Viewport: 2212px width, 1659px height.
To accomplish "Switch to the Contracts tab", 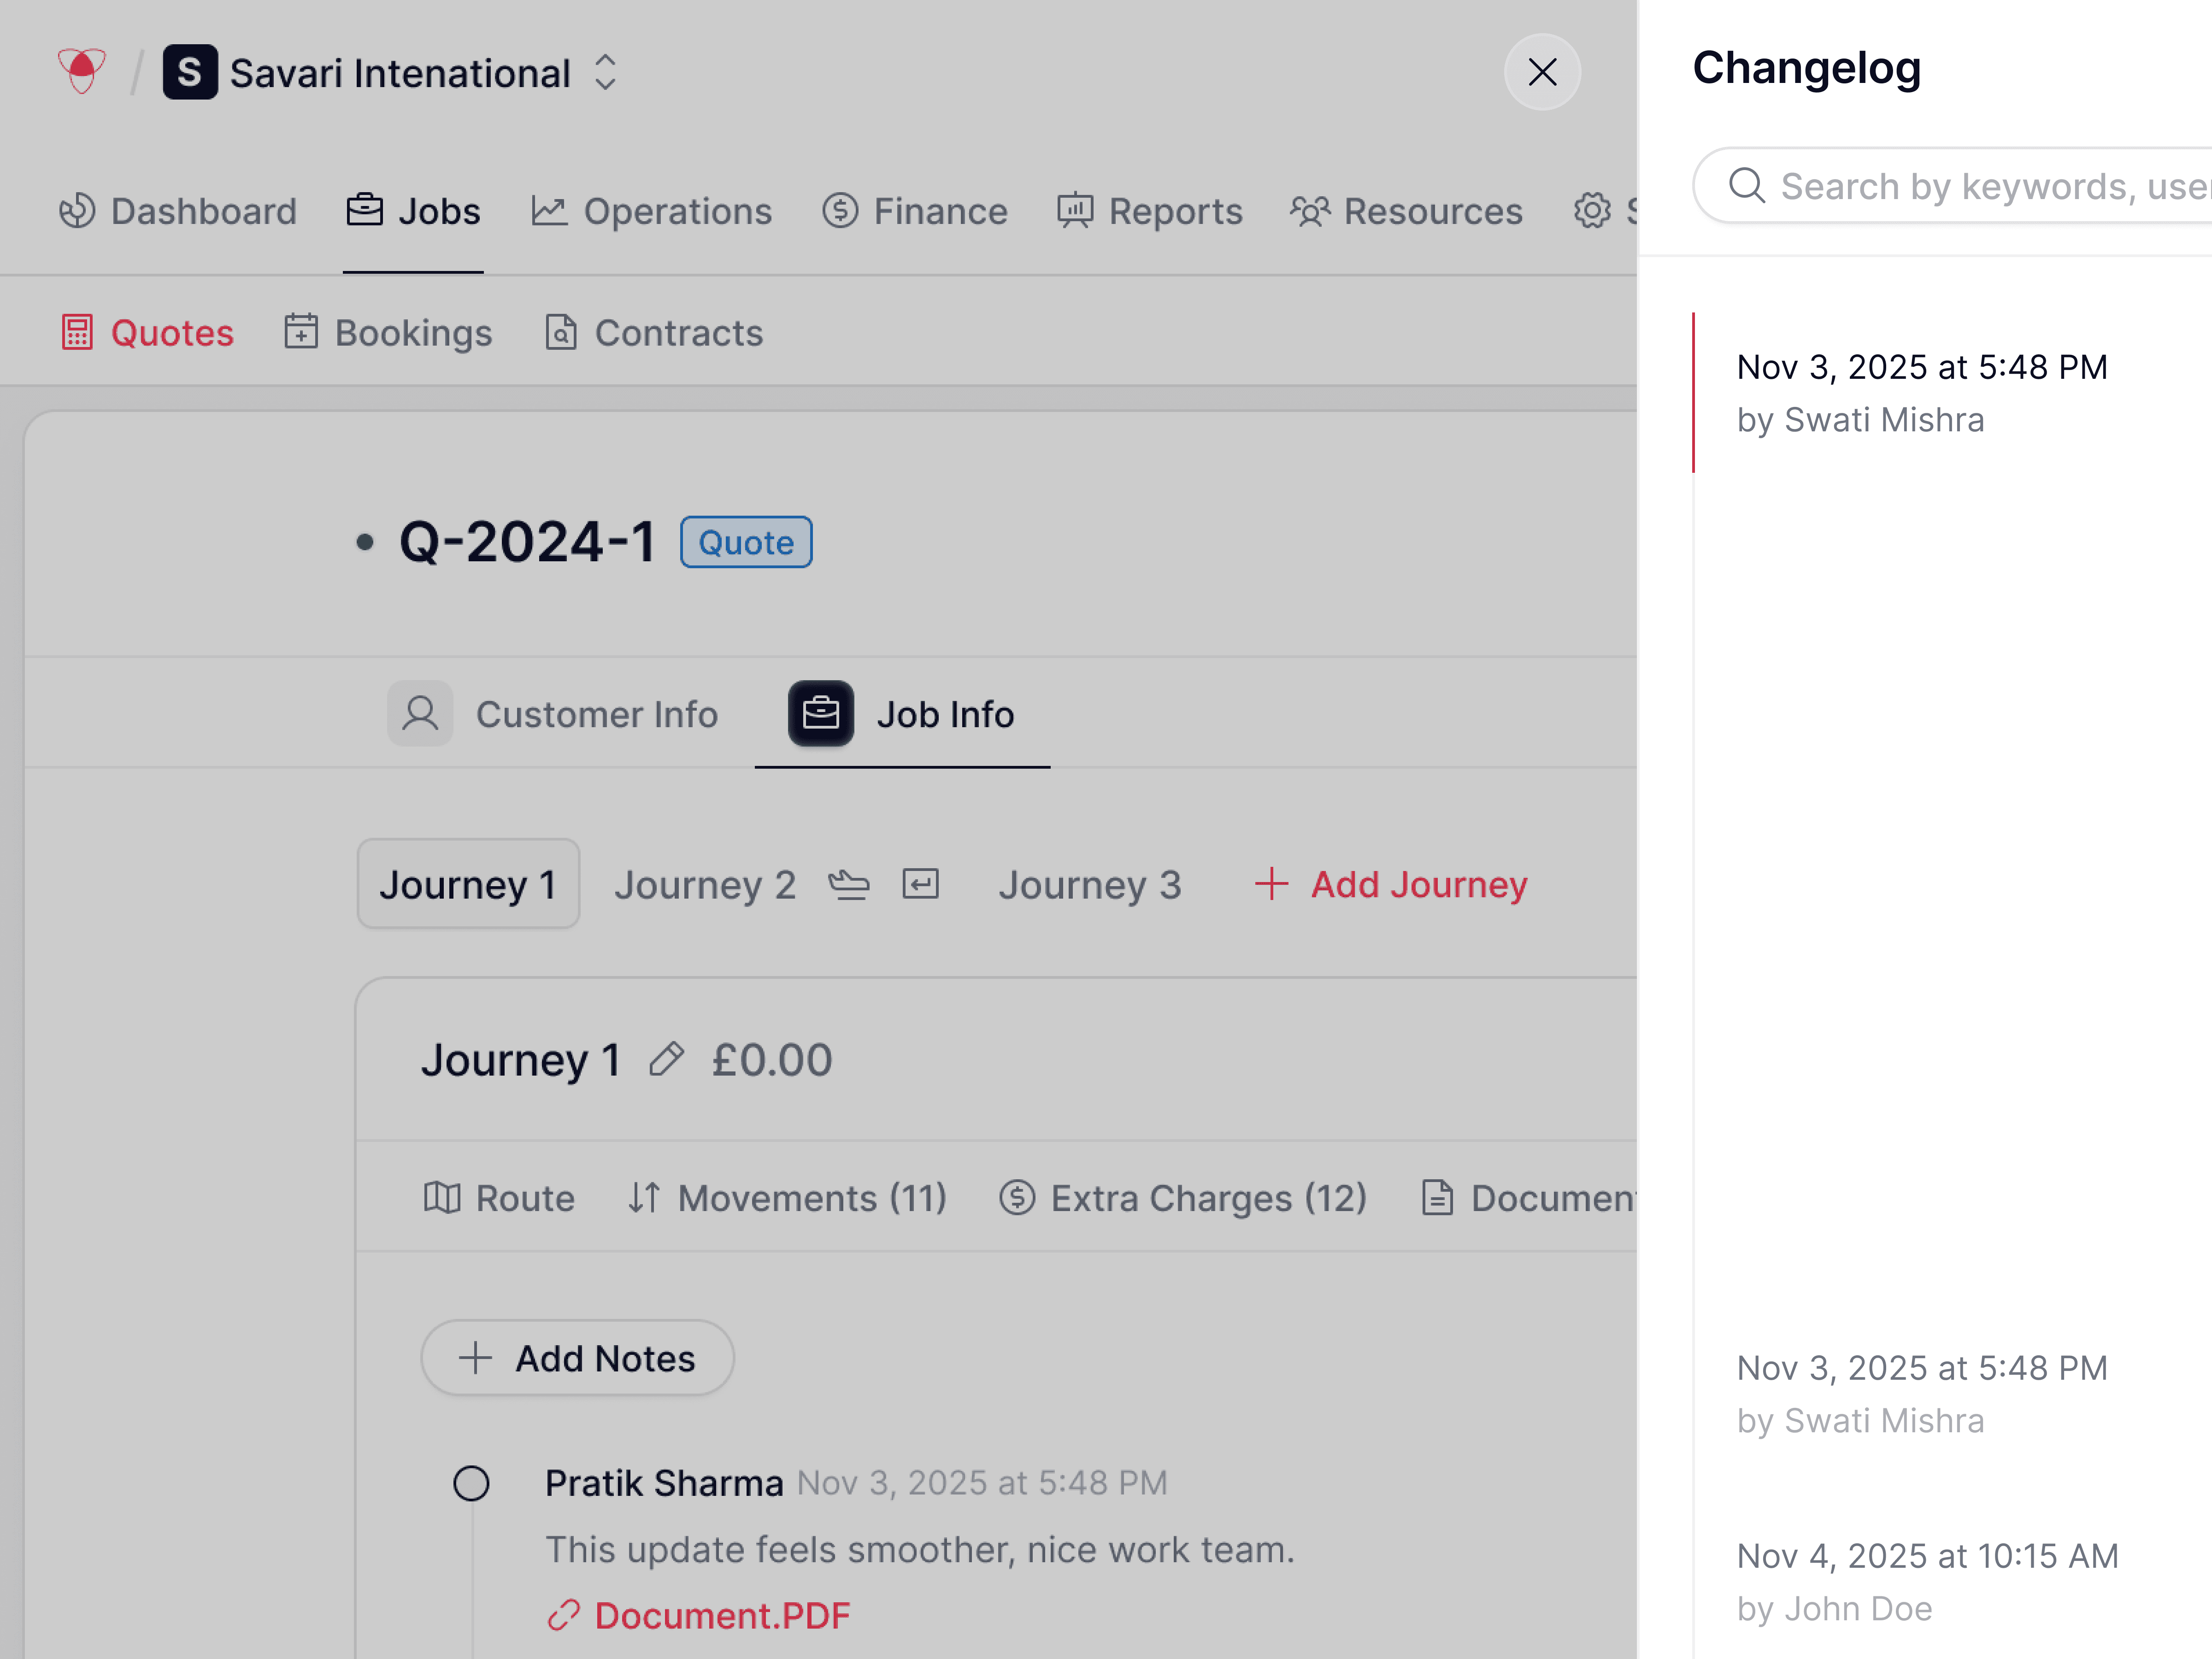I will 654,333.
